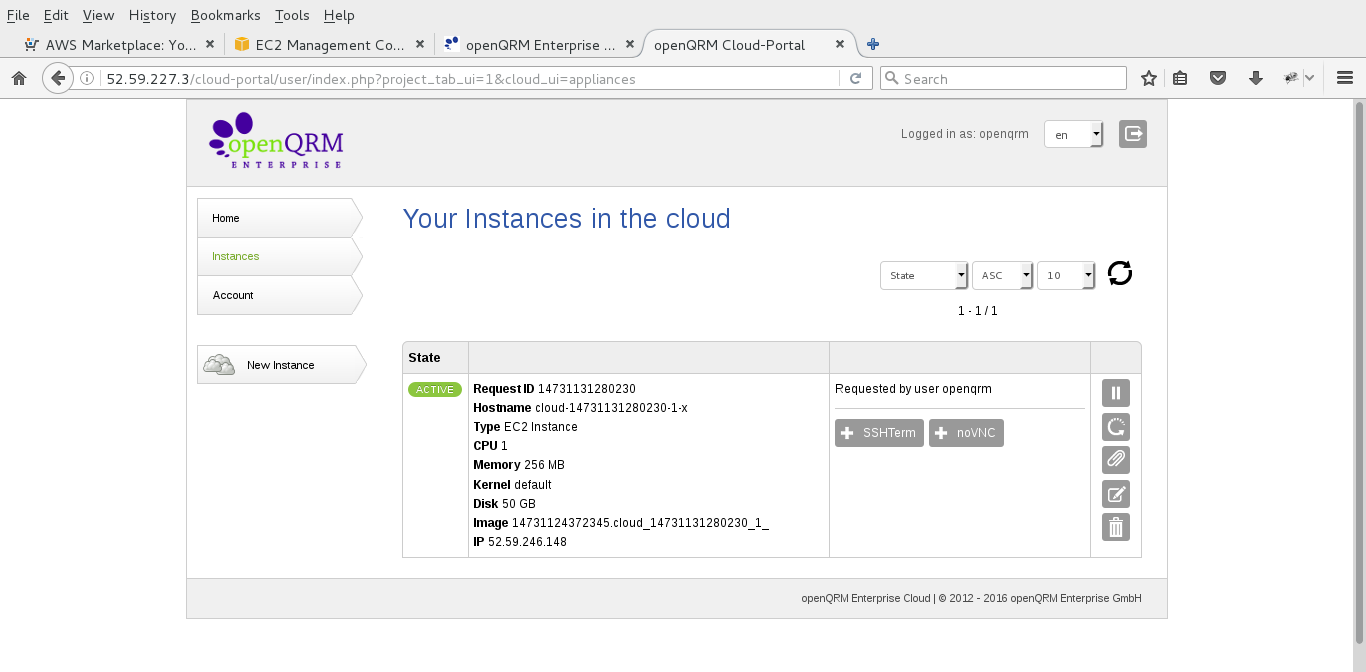Edit the instance using the pencil icon
Viewport: 1366px width, 672px height.
pos(1116,494)
